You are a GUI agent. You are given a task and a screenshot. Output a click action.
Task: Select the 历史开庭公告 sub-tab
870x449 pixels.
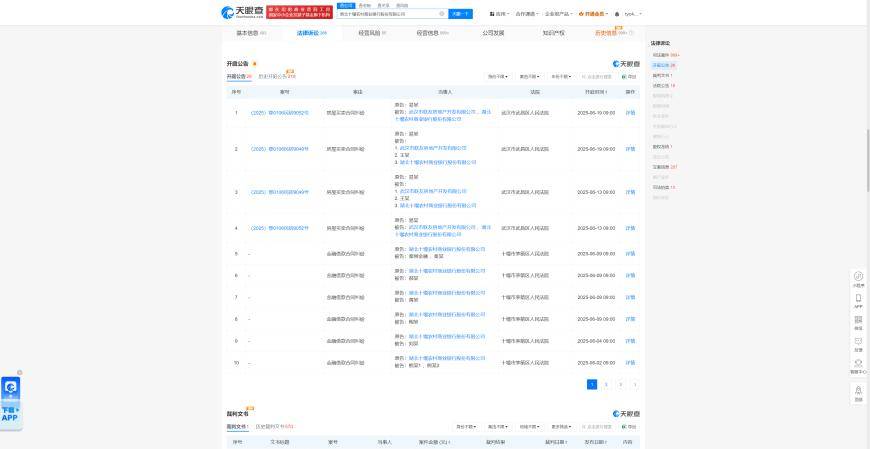[277, 77]
